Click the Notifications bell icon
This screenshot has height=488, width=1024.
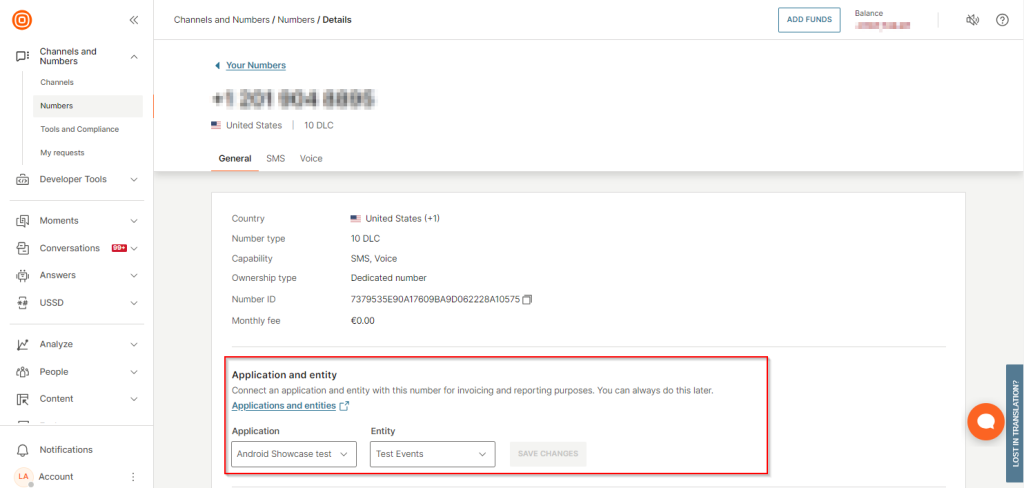[x=22, y=450]
